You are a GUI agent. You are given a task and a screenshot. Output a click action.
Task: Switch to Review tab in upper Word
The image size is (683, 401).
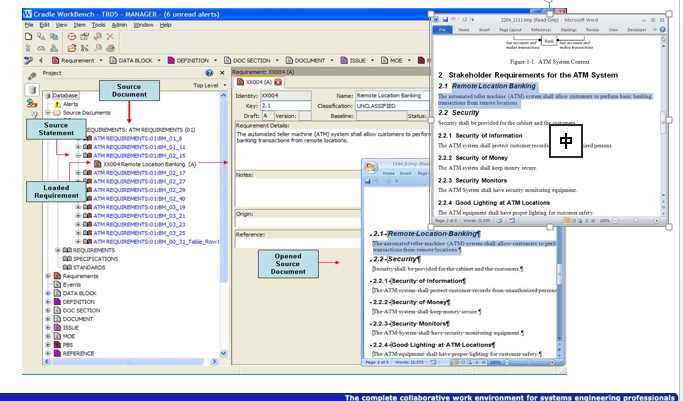(x=592, y=30)
